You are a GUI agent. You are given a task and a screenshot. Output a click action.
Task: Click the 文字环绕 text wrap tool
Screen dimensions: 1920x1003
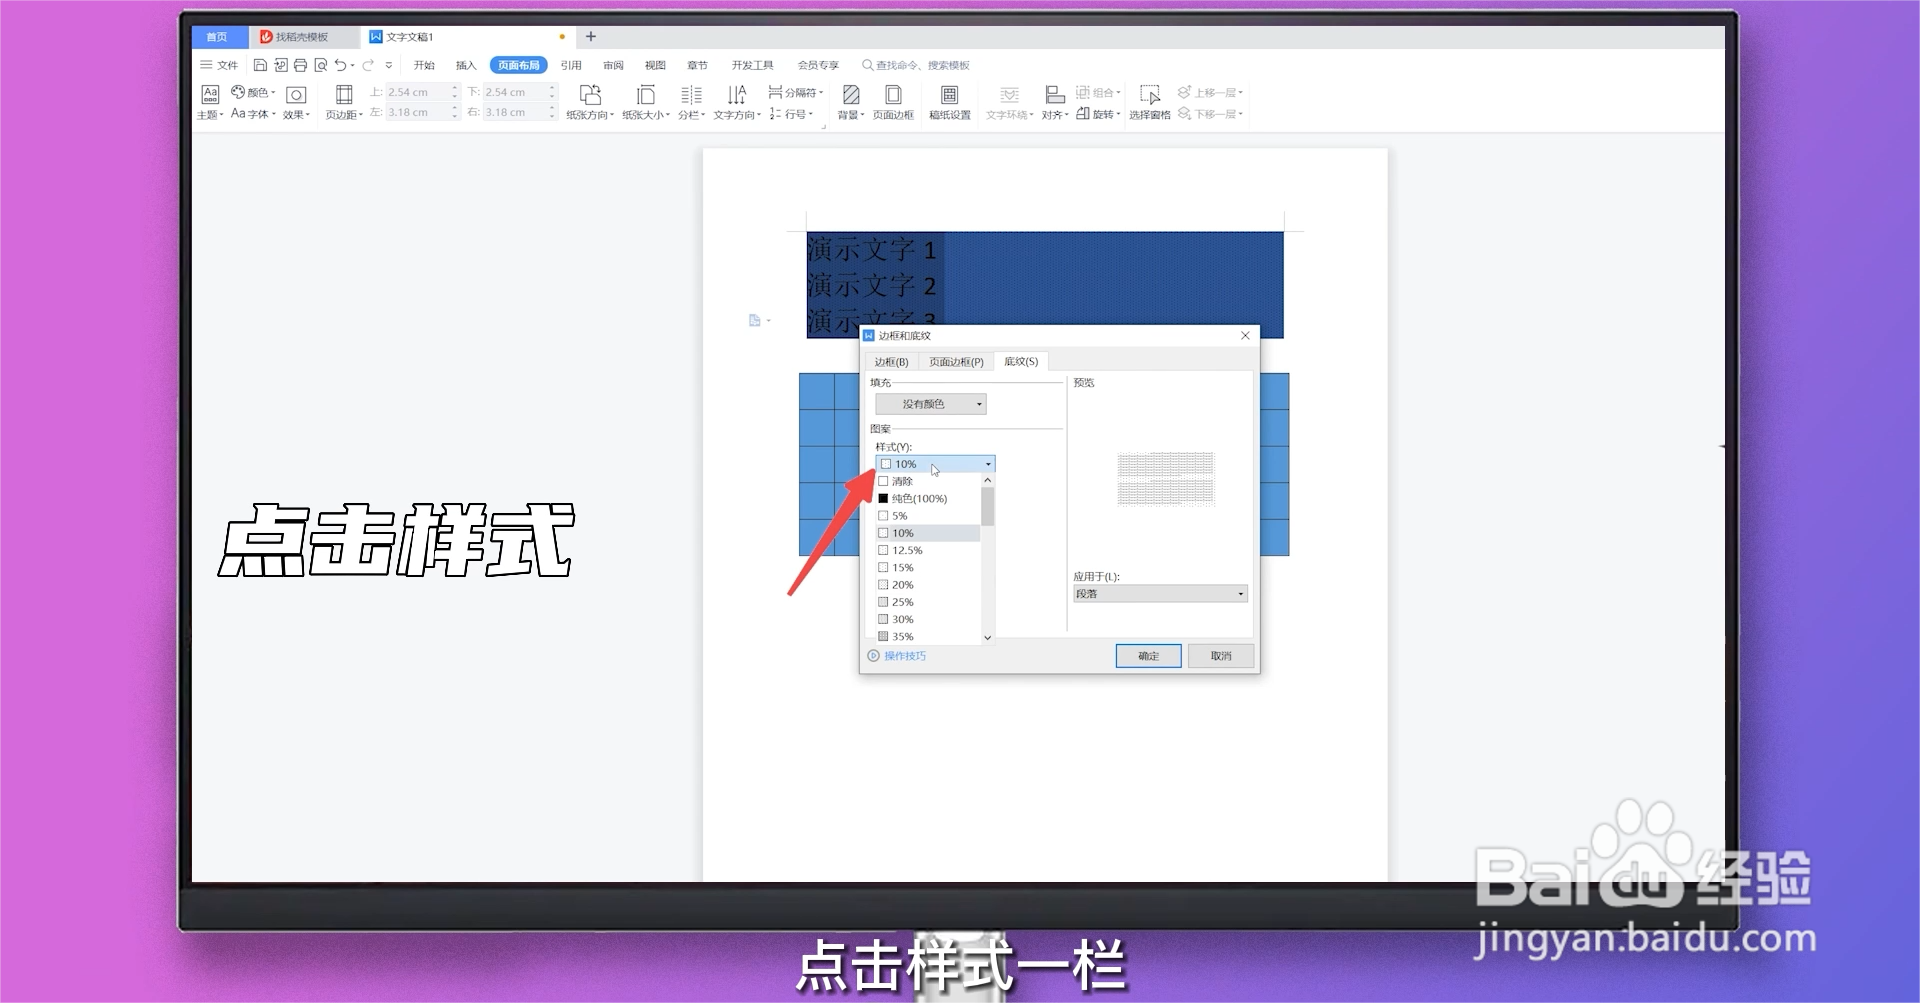pos(1010,102)
